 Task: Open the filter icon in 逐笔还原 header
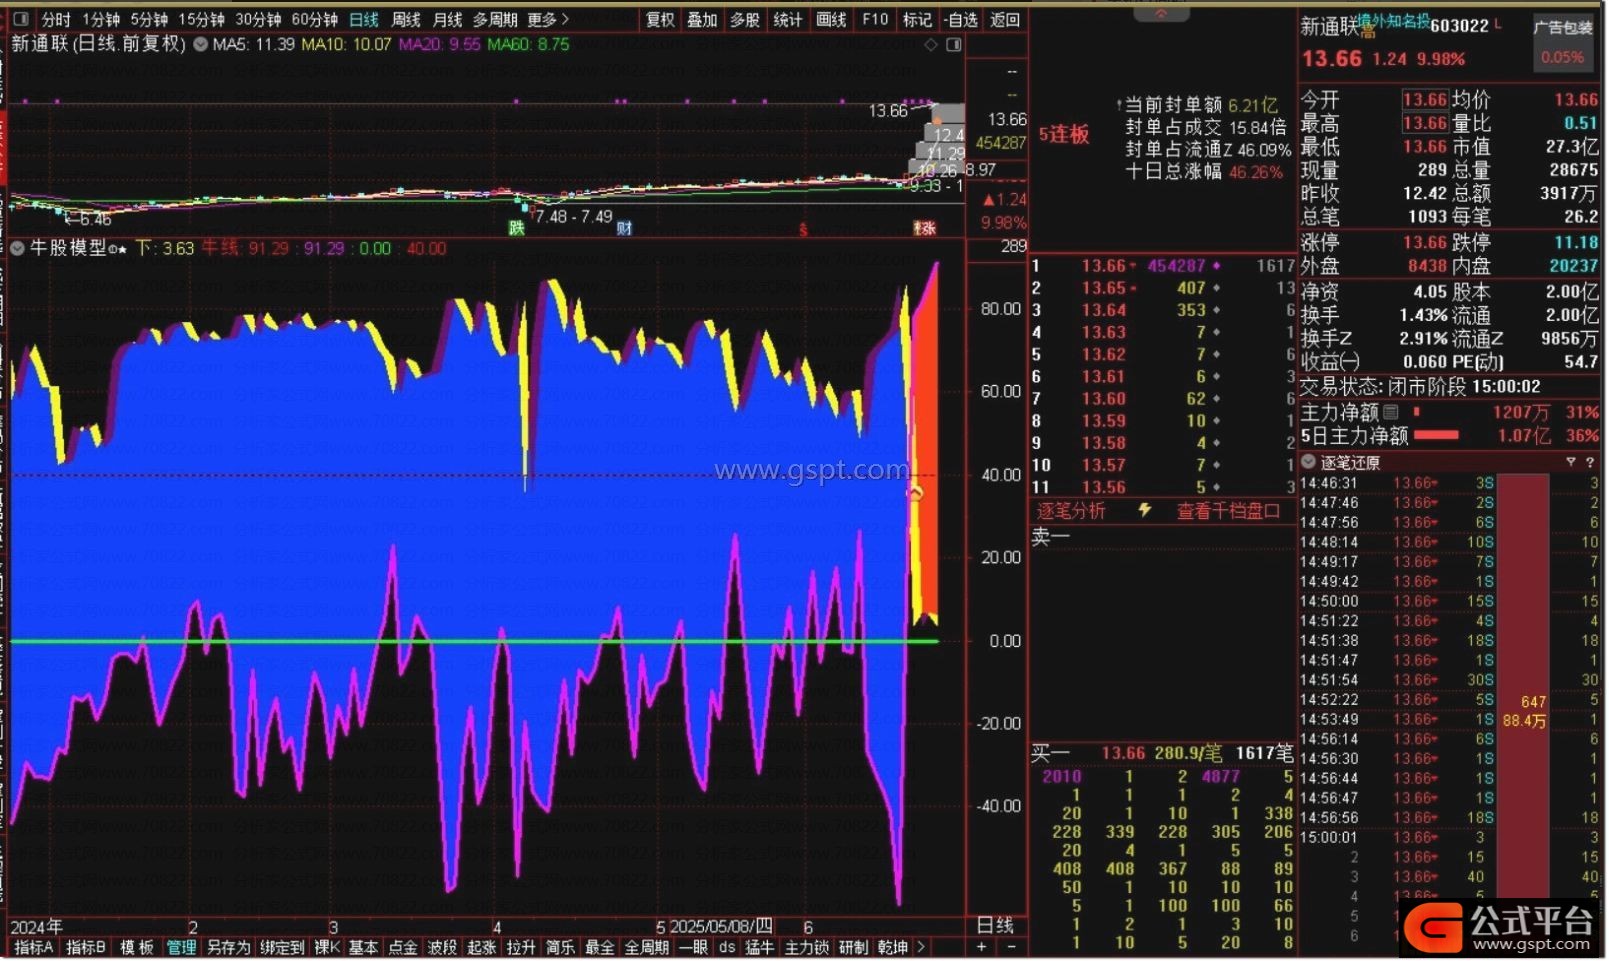1571,462
